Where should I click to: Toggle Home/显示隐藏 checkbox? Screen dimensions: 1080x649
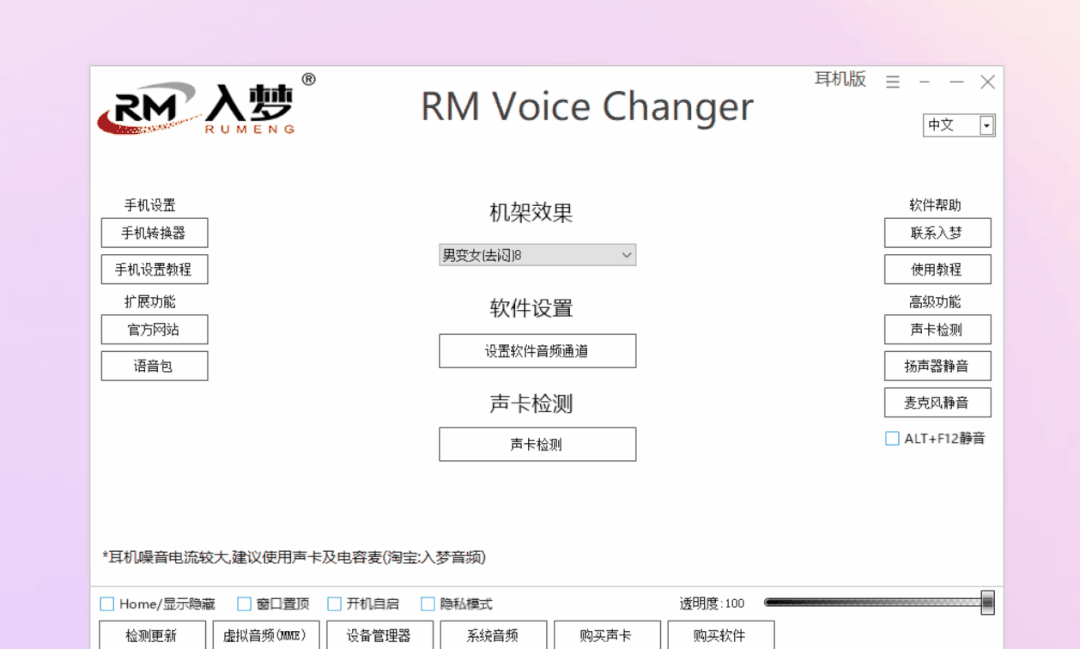(107, 604)
